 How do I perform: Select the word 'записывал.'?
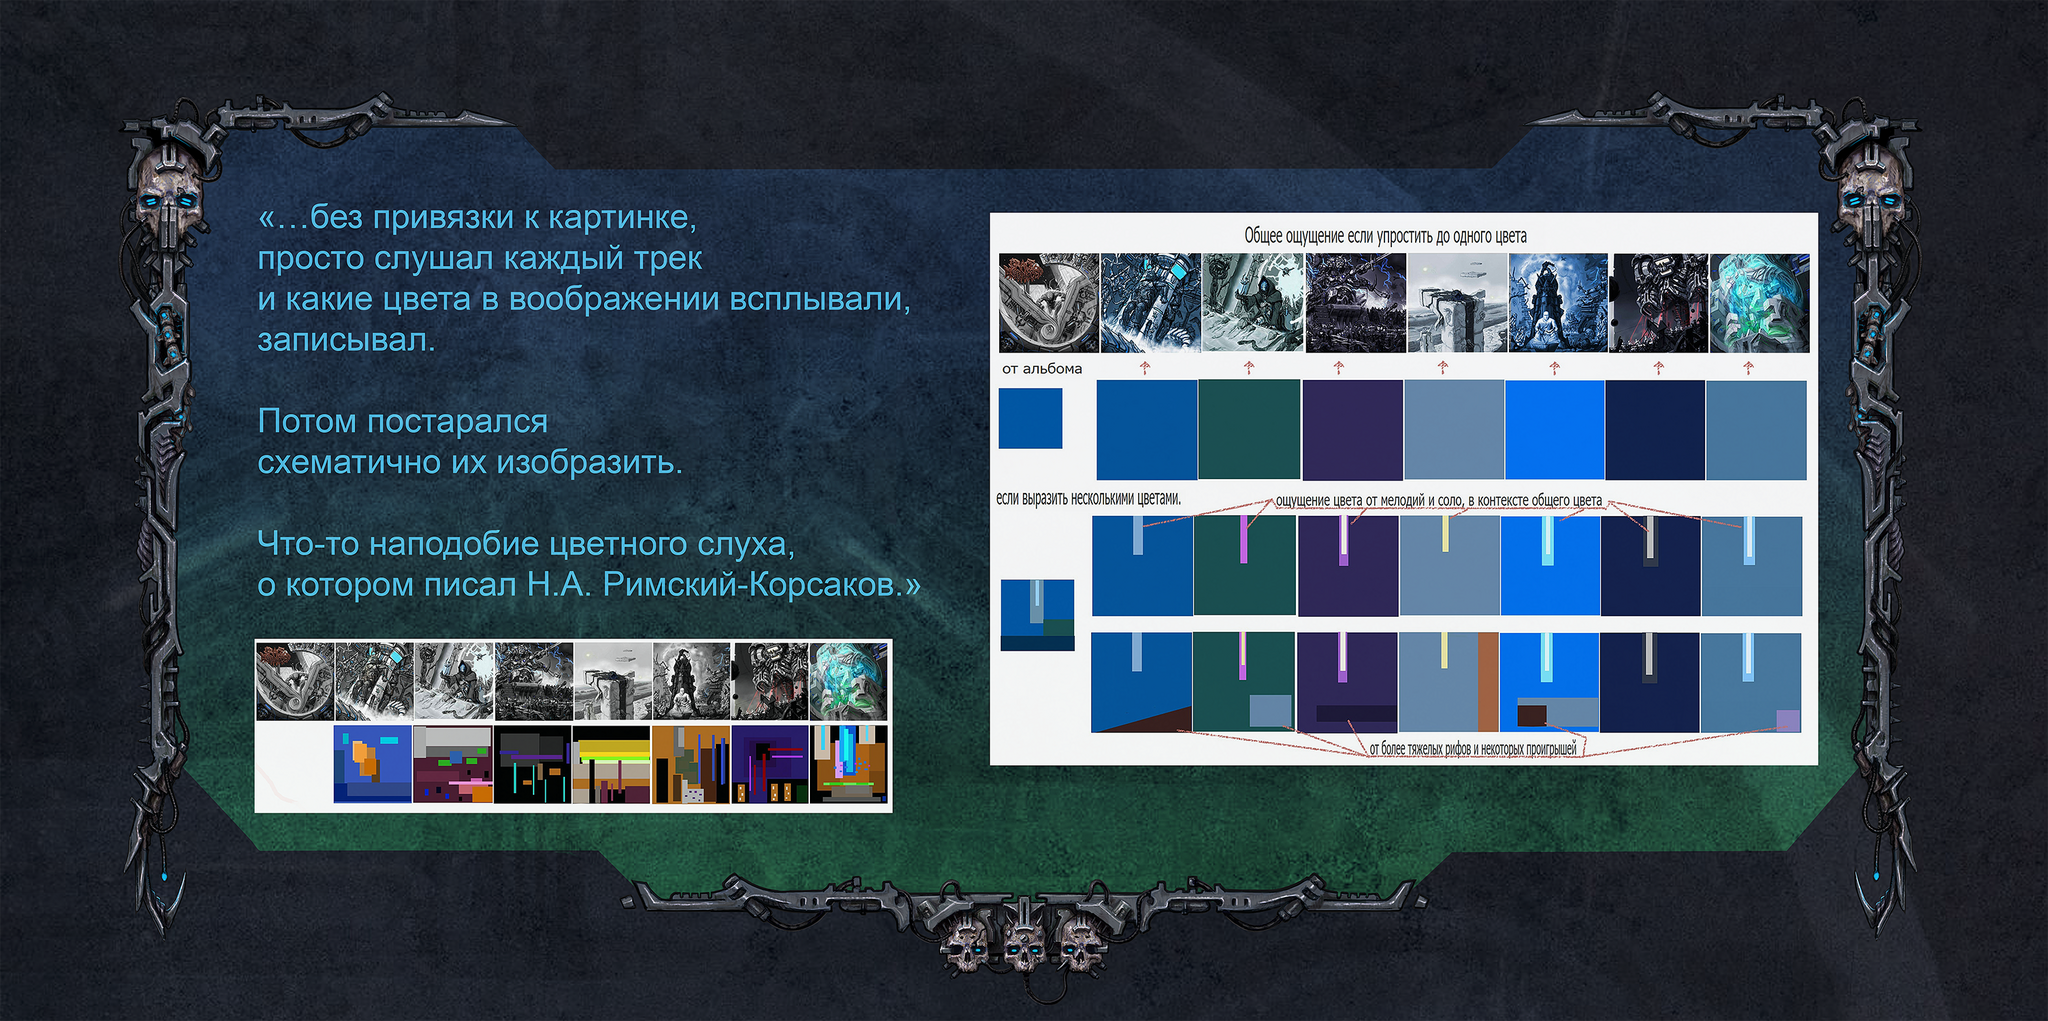[x=346, y=340]
